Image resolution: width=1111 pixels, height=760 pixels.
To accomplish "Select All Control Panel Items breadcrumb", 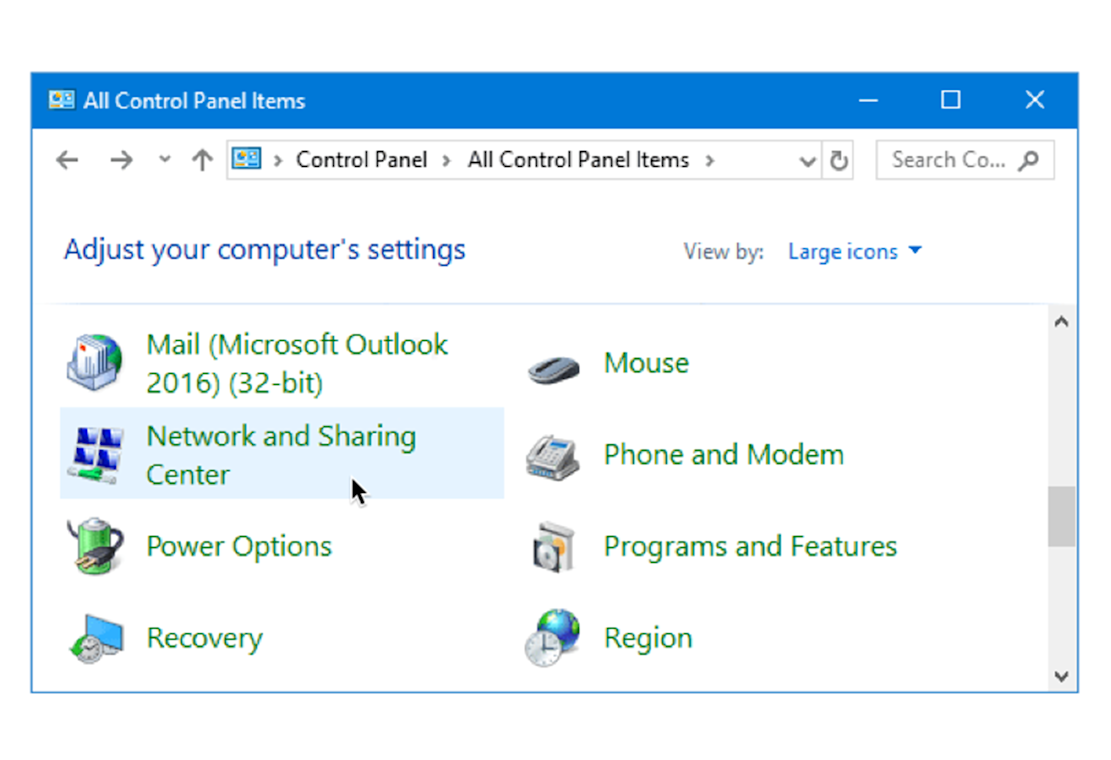I will [x=578, y=160].
